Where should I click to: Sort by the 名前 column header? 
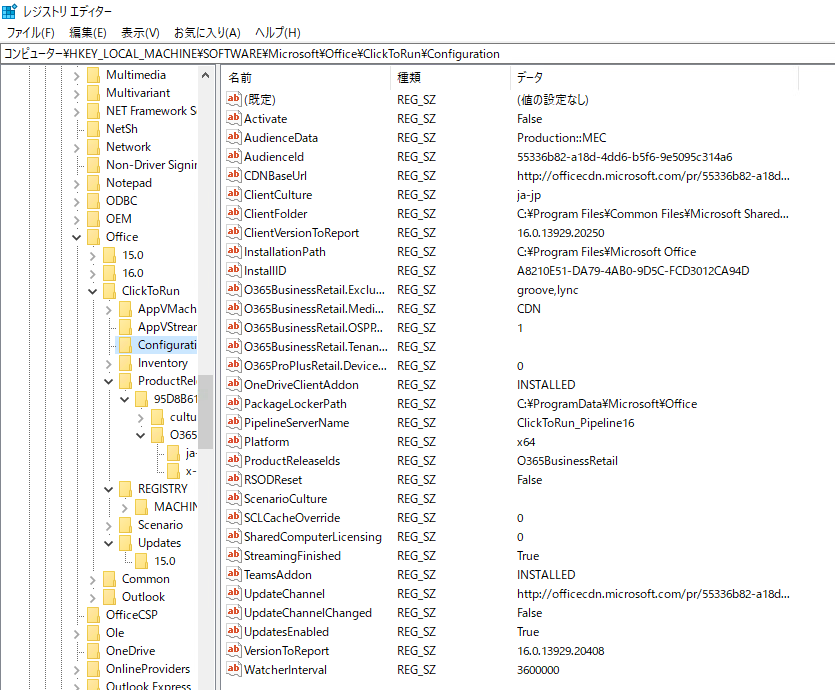306,78
